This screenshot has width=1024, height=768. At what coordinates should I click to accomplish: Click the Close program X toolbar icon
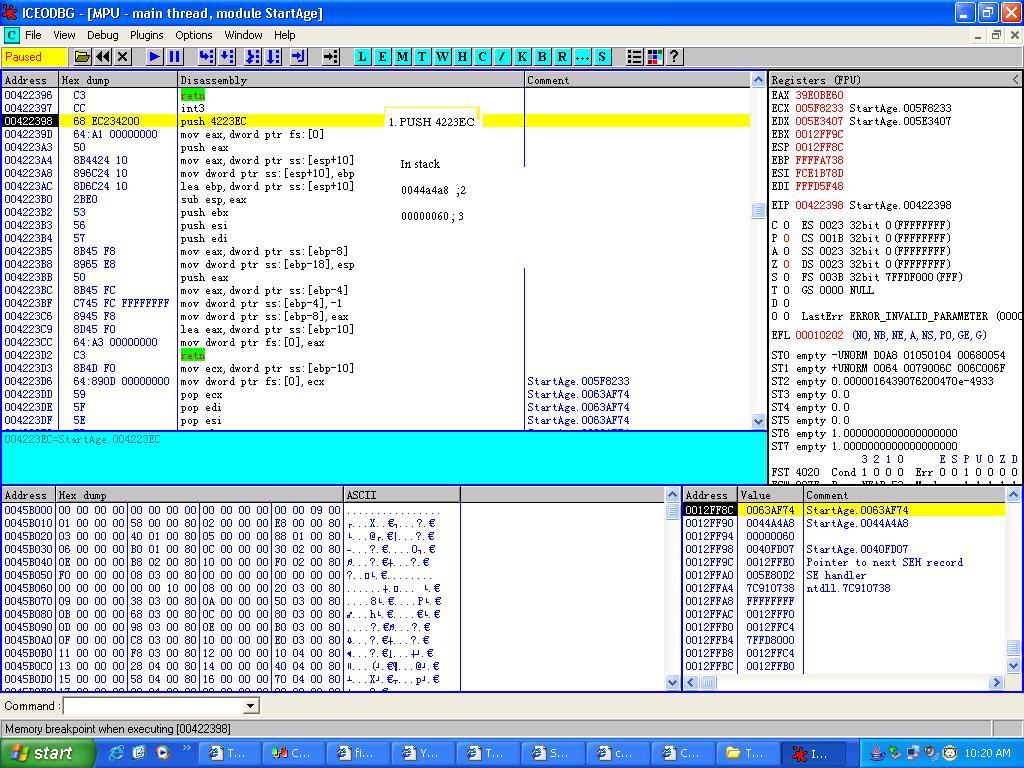click(123, 57)
